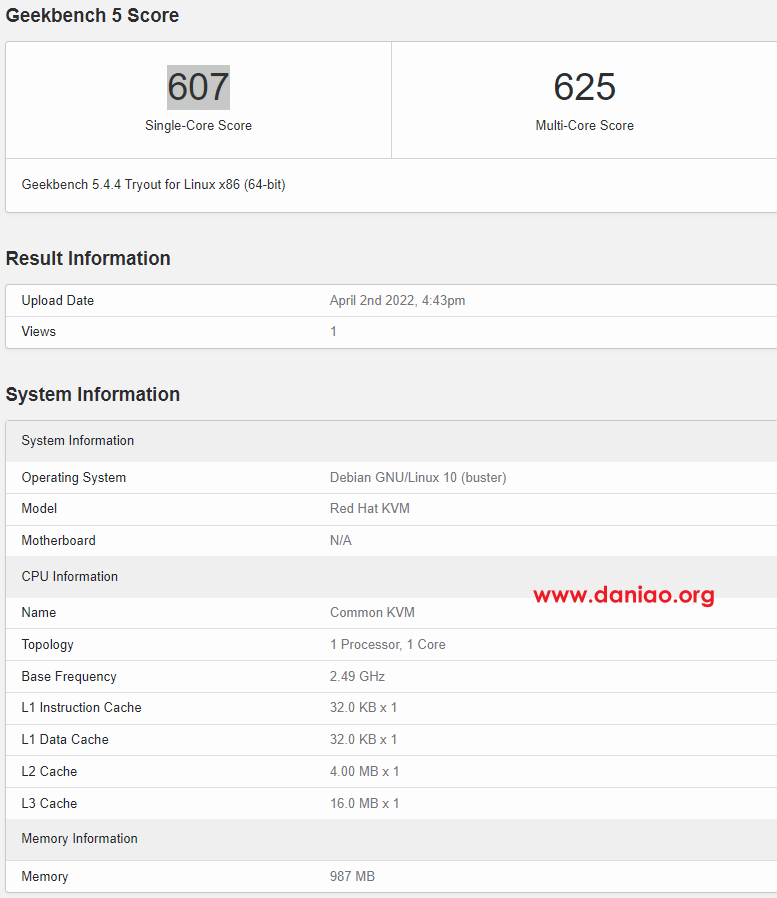Click the L2 Cache label

pyautogui.click(x=49, y=772)
